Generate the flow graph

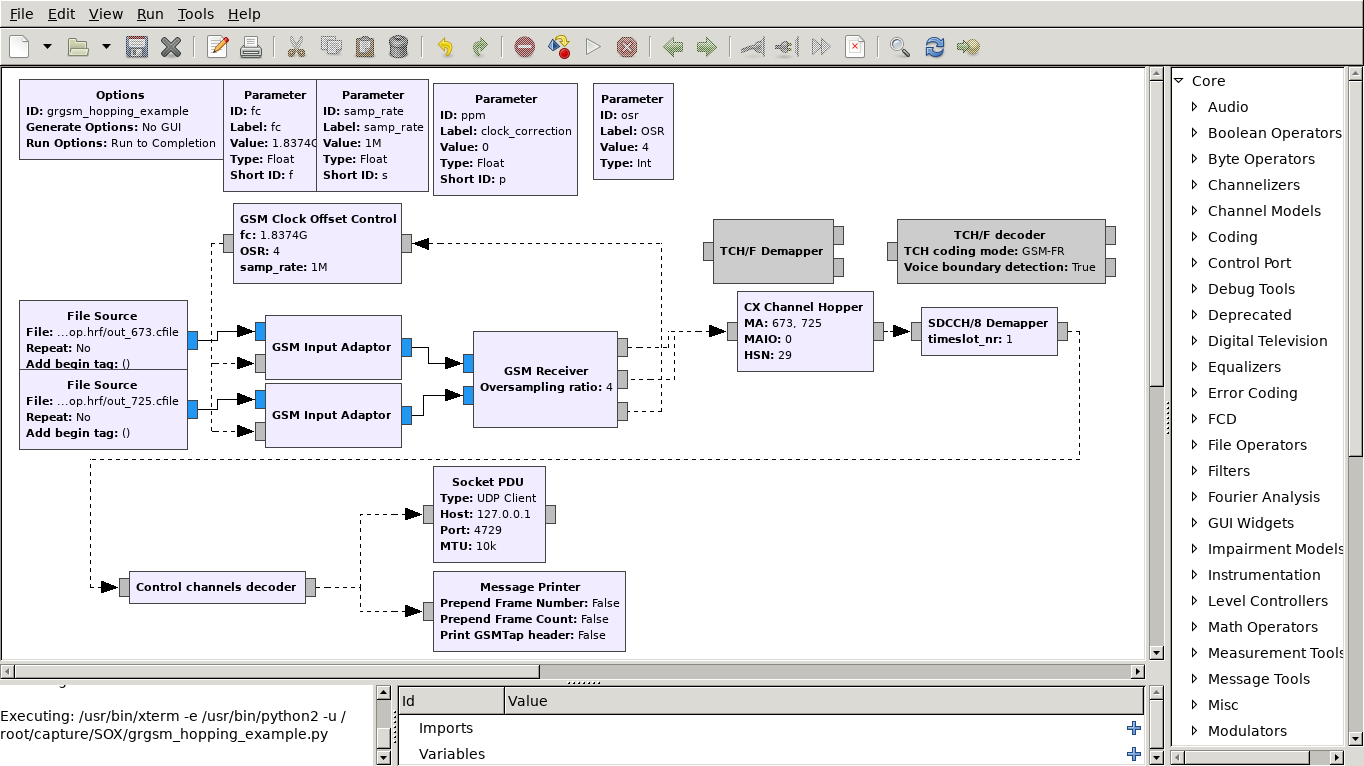point(559,46)
